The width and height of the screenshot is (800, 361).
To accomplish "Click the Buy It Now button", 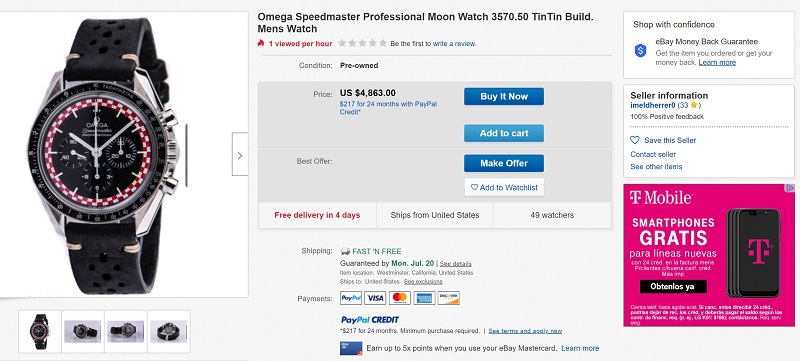I will 504,96.
